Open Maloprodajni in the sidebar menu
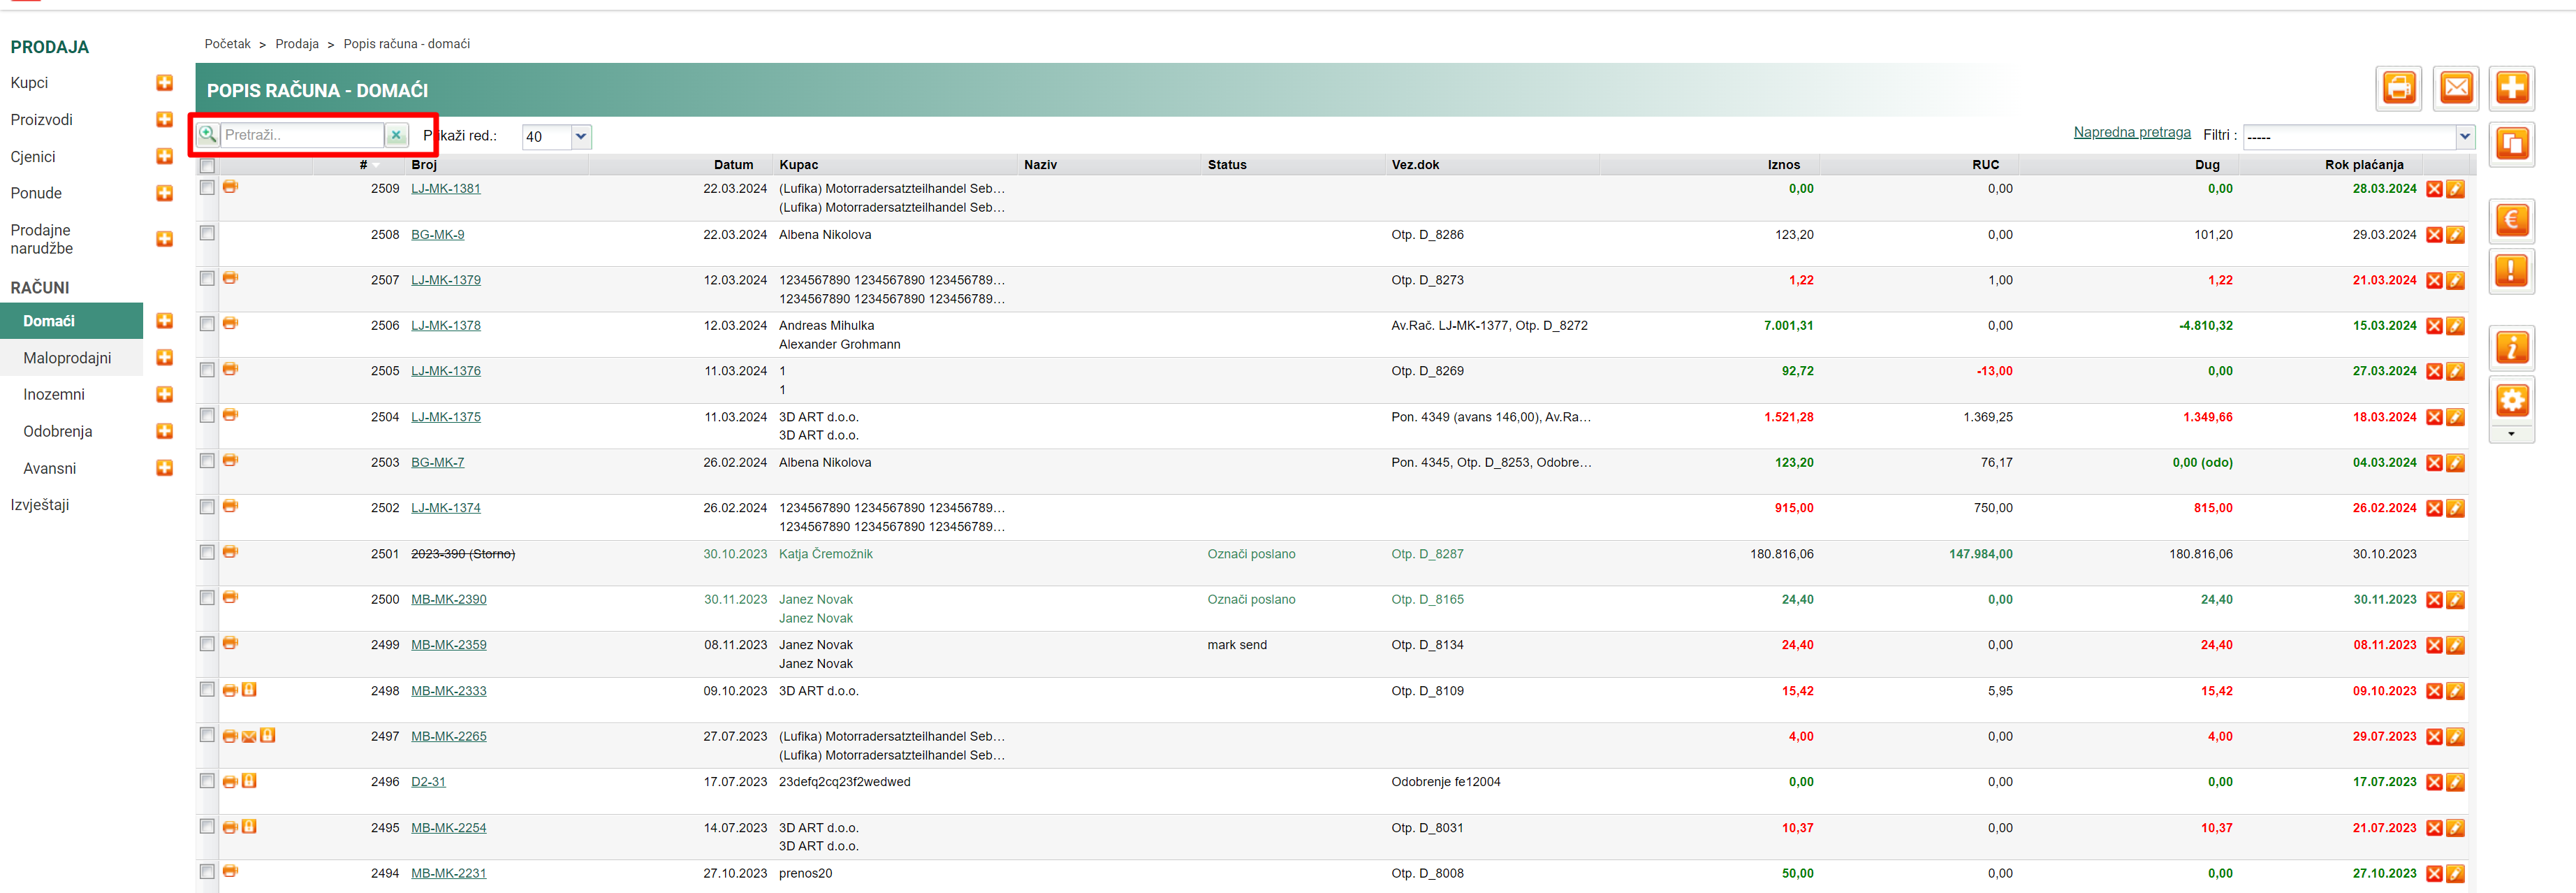The height and width of the screenshot is (893, 2576). (x=67, y=358)
